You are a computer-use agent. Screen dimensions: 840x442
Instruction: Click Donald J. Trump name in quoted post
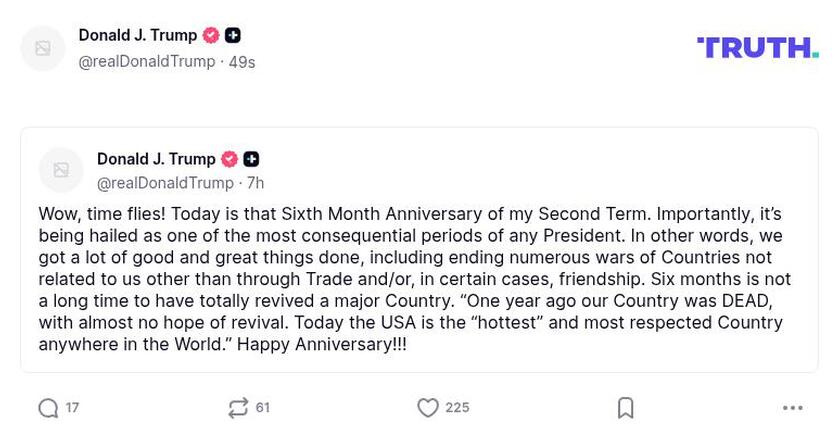click(156, 159)
